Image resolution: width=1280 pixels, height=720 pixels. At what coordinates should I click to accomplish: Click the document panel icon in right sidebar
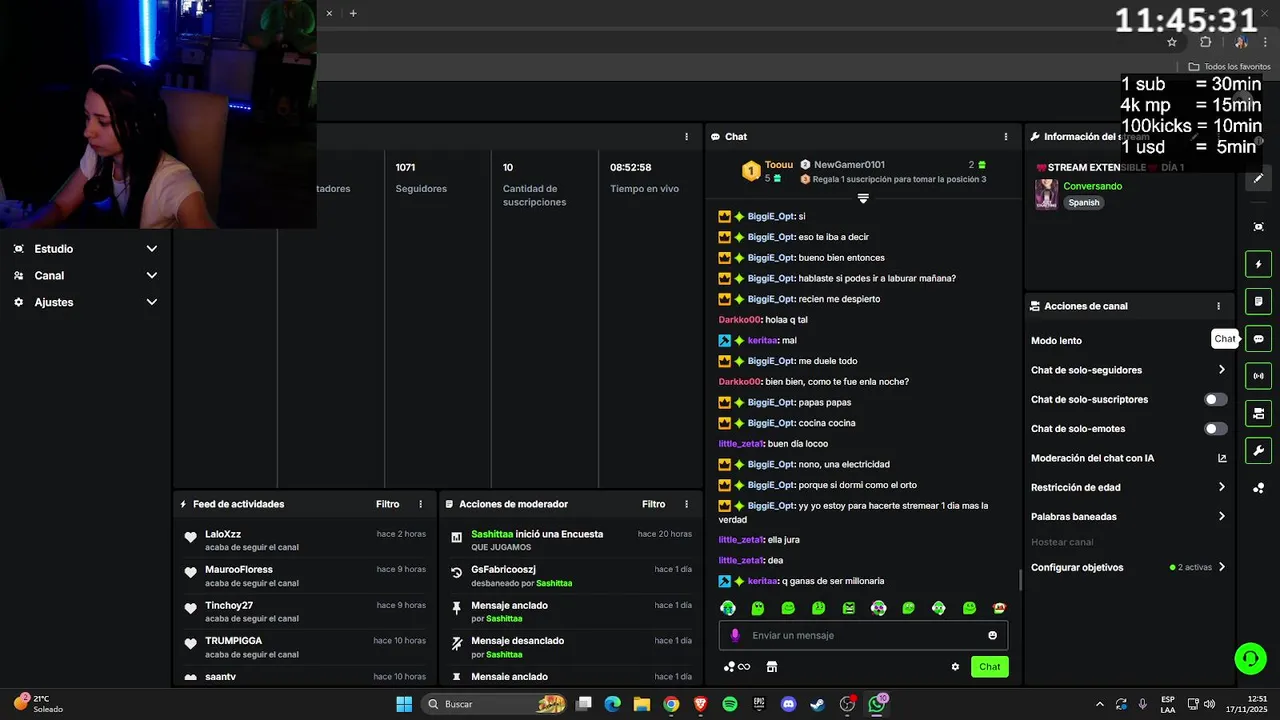(1258, 301)
